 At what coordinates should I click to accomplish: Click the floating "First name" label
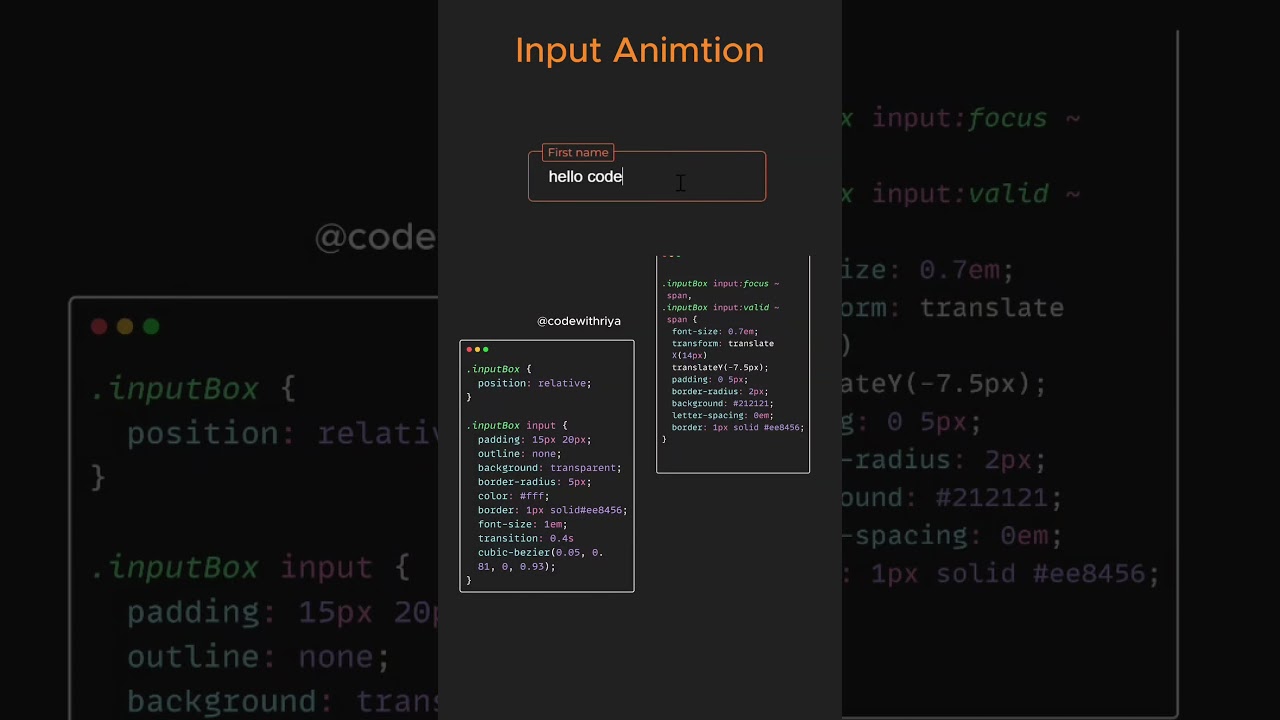(578, 152)
